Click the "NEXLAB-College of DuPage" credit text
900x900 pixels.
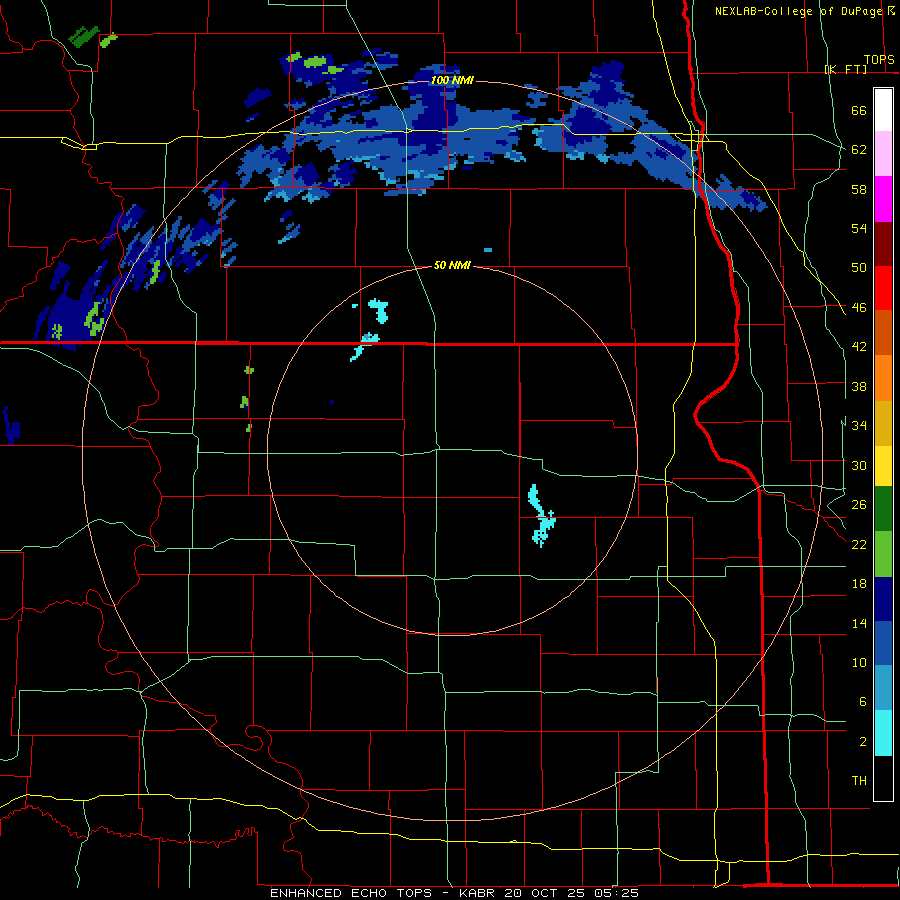pos(798,11)
